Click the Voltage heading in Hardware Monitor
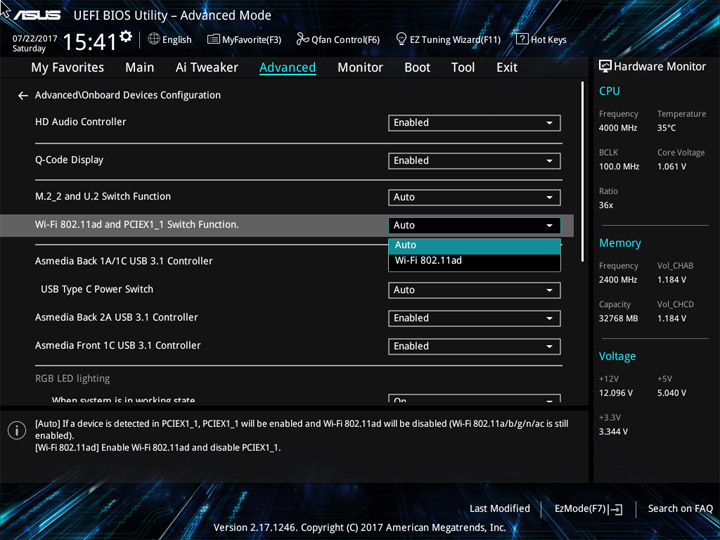 [617, 356]
